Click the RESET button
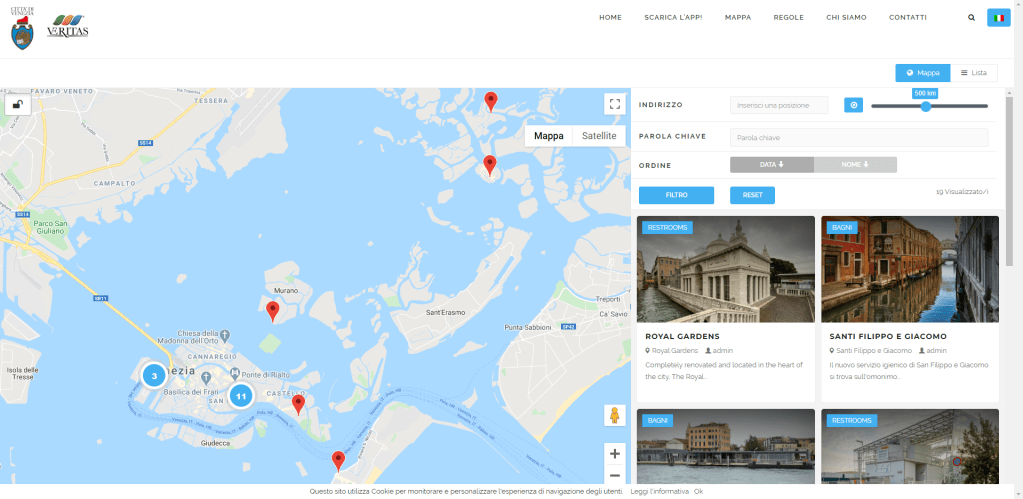 tap(752, 195)
